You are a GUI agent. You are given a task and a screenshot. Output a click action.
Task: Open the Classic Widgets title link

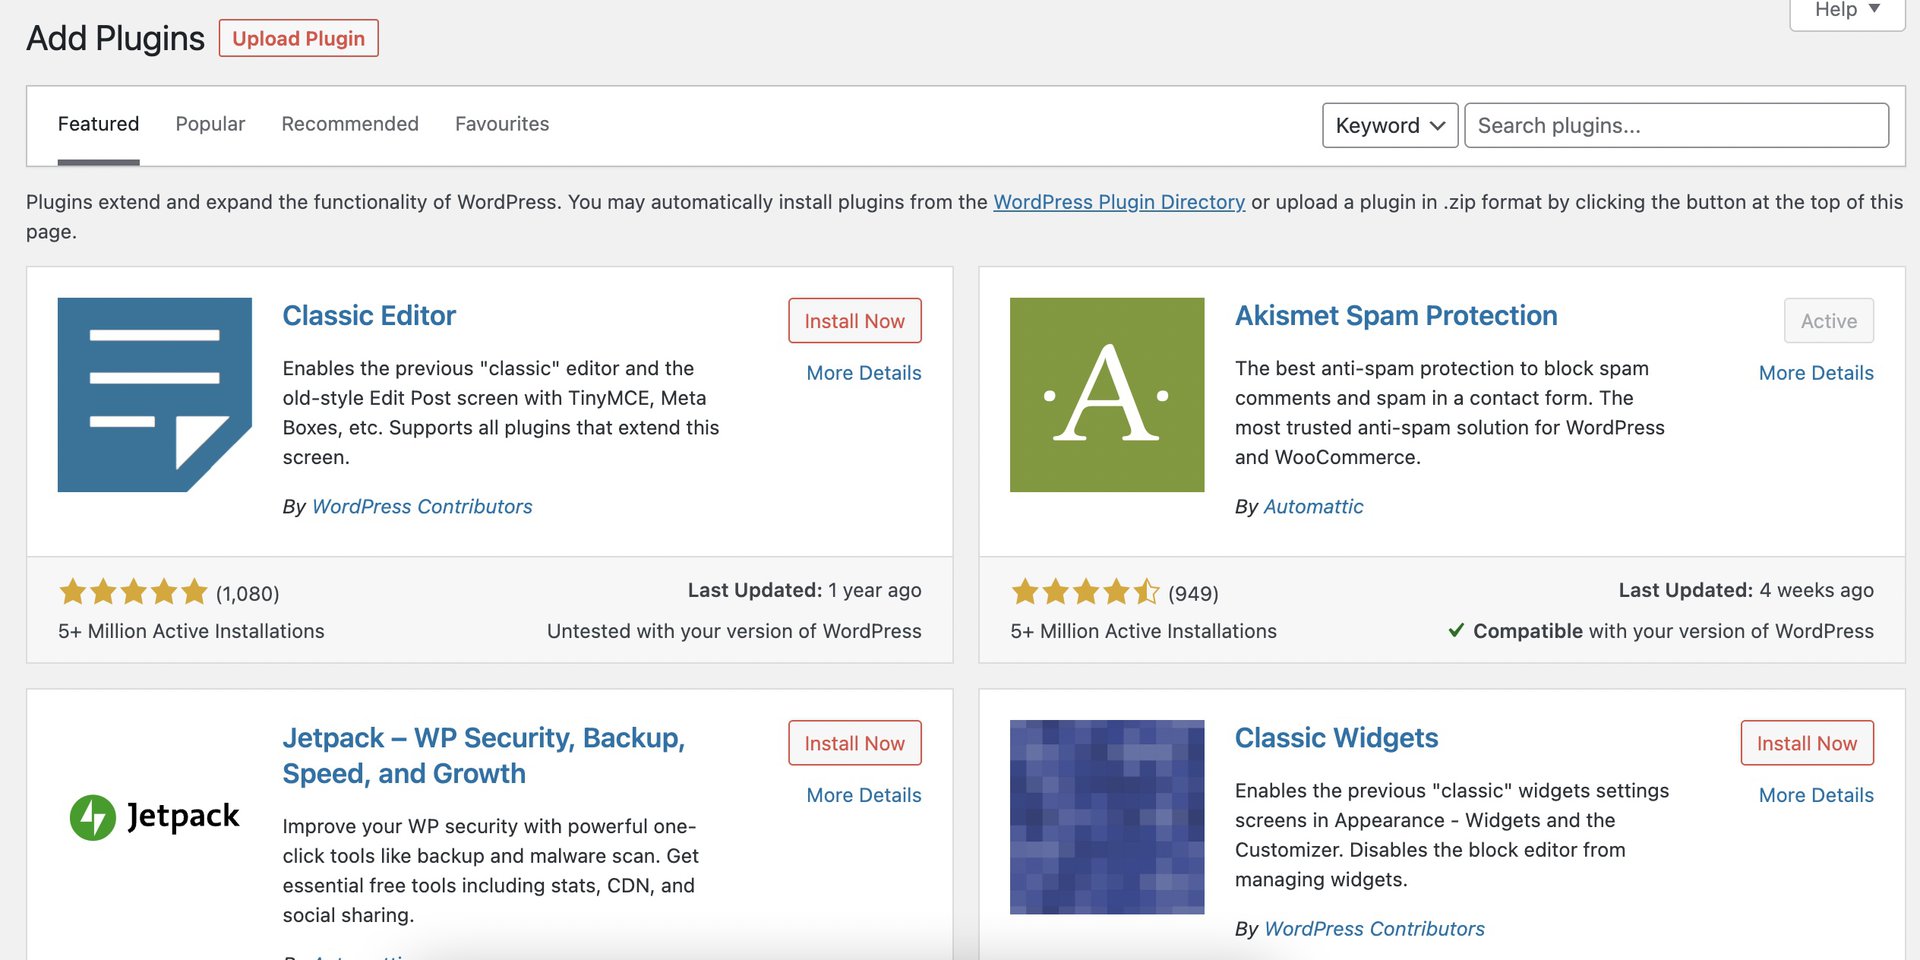click(1336, 738)
